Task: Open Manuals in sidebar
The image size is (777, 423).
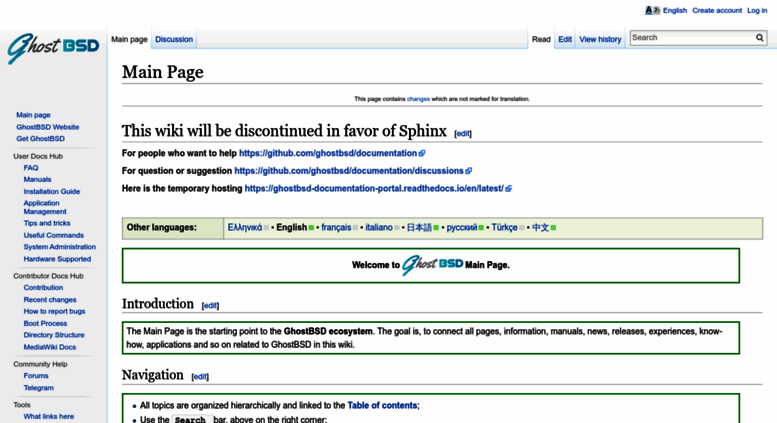Action: click(x=37, y=180)
